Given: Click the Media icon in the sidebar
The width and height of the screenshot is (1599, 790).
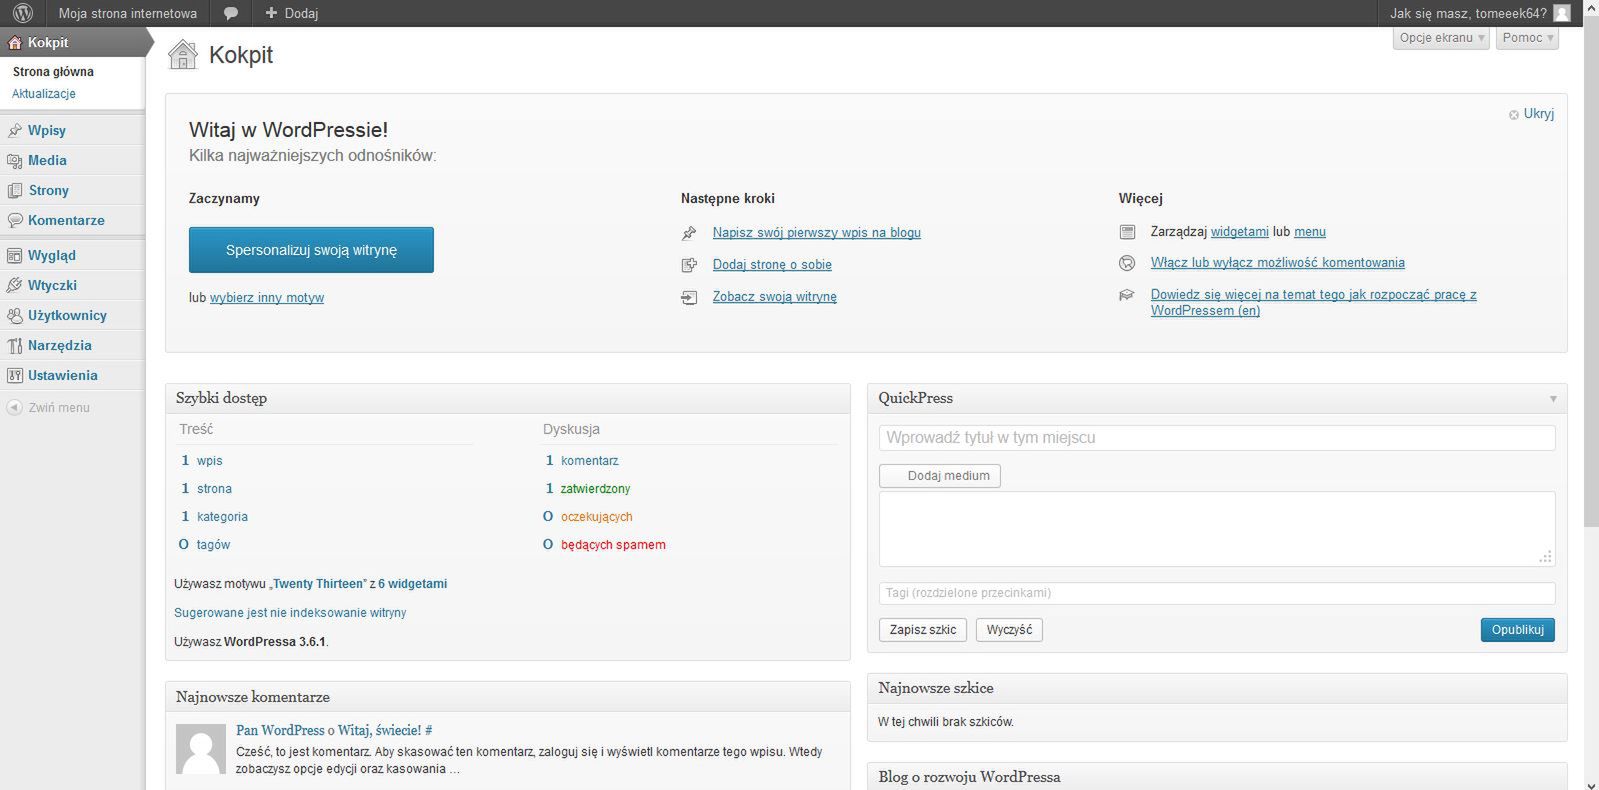Looking at the screenshot, I should [x=15, y=161].
